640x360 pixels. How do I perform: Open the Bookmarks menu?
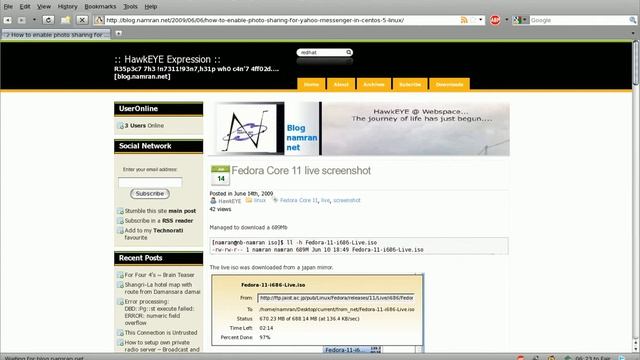pos(100,7)
